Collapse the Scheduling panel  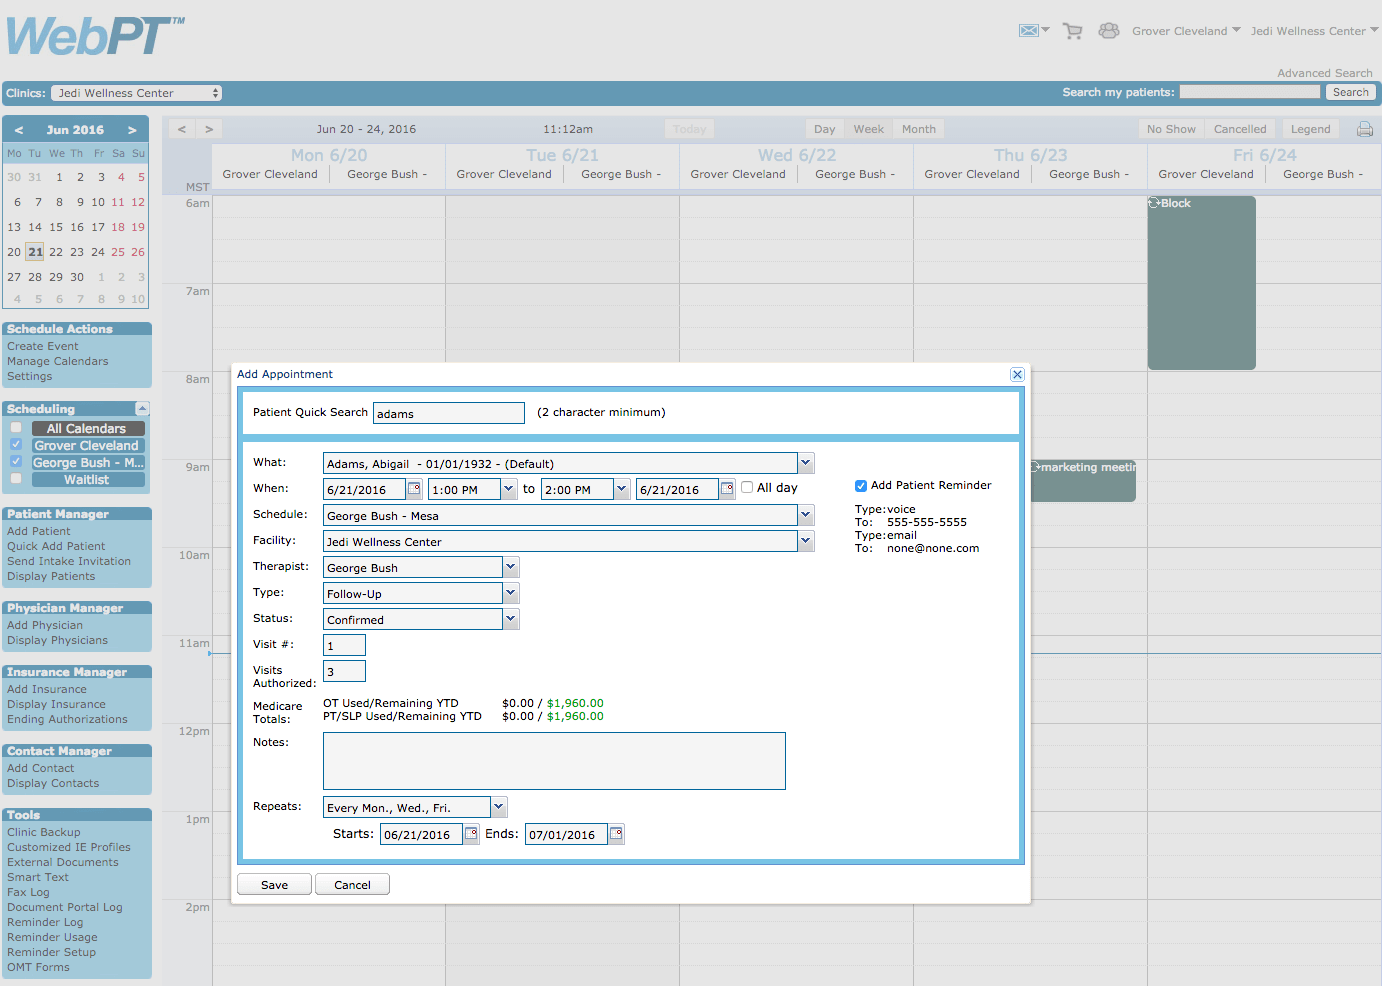142,408
